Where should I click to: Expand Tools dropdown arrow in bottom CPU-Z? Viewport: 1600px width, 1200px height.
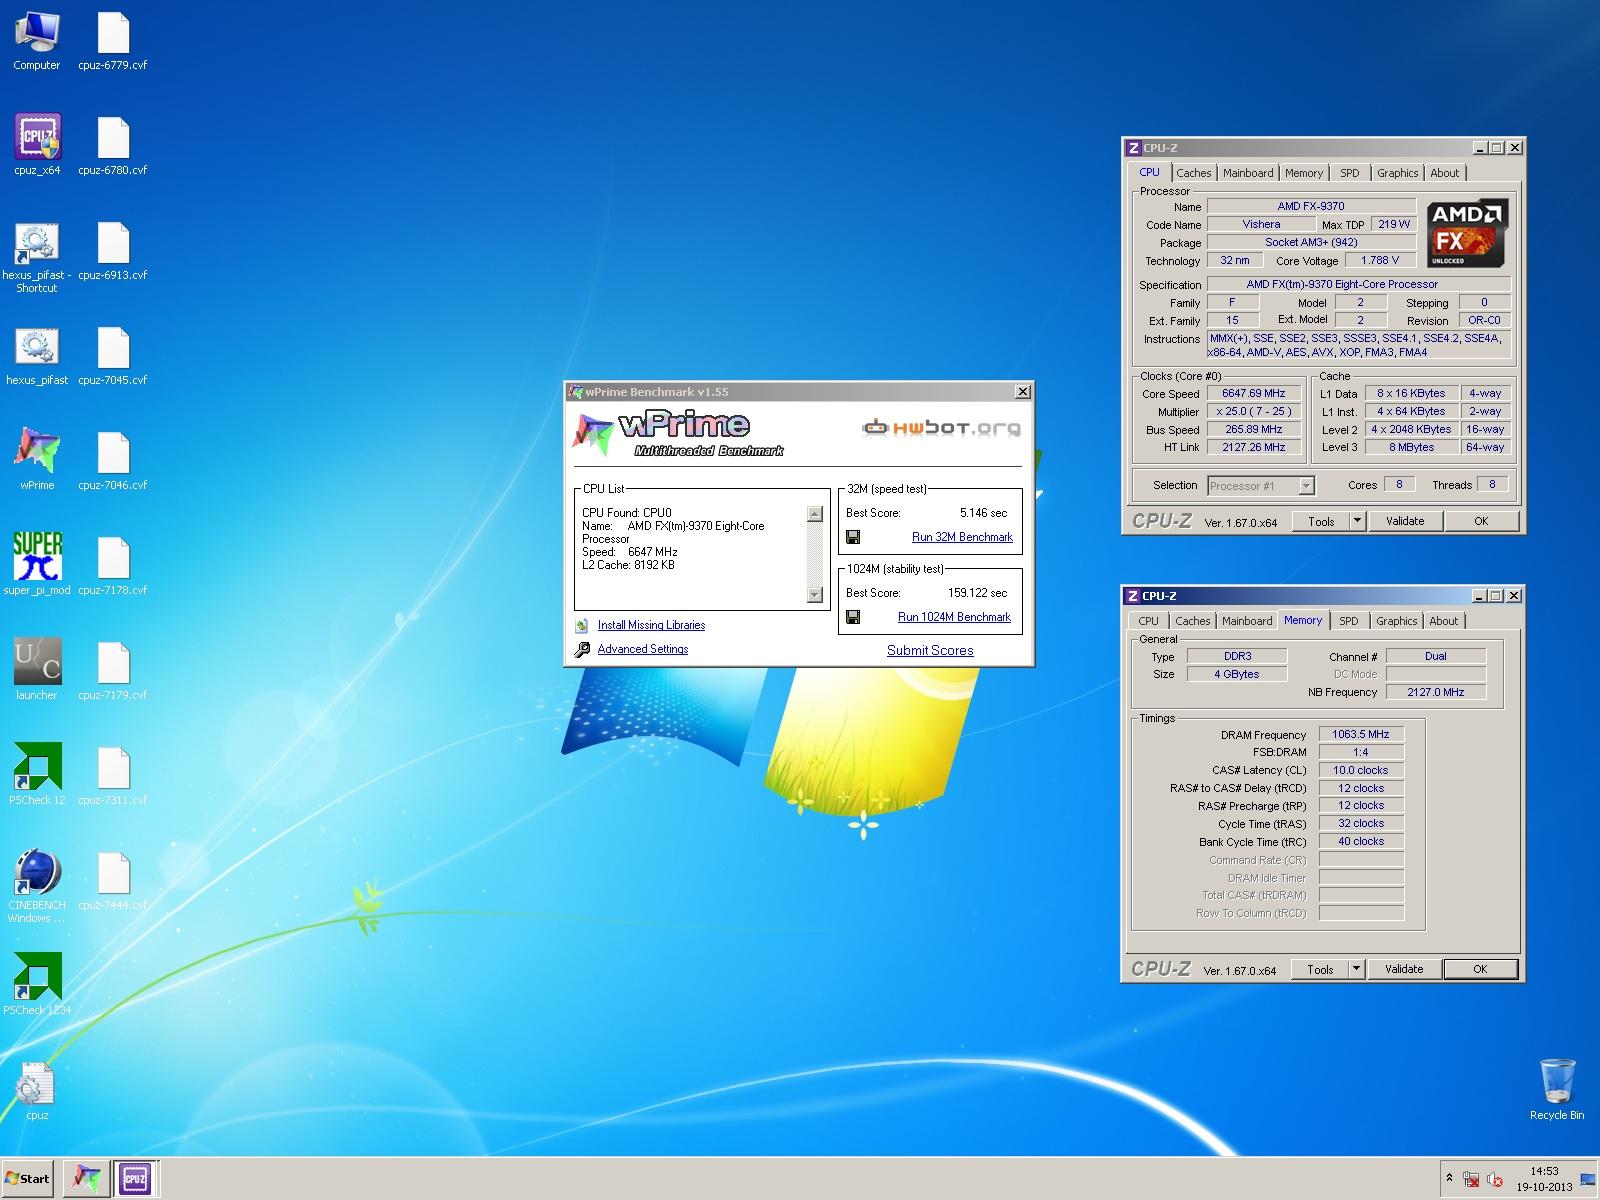(1356, 969)
